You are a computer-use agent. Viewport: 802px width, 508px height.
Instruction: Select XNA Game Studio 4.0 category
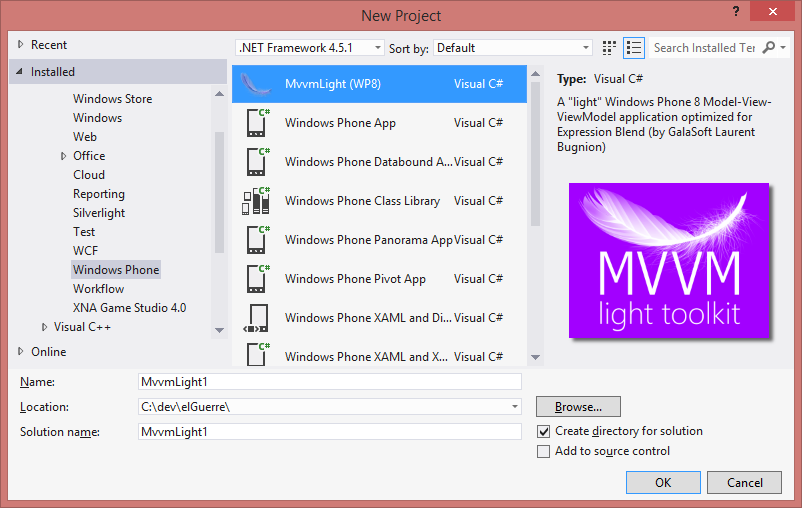click(x=129, y=308)
